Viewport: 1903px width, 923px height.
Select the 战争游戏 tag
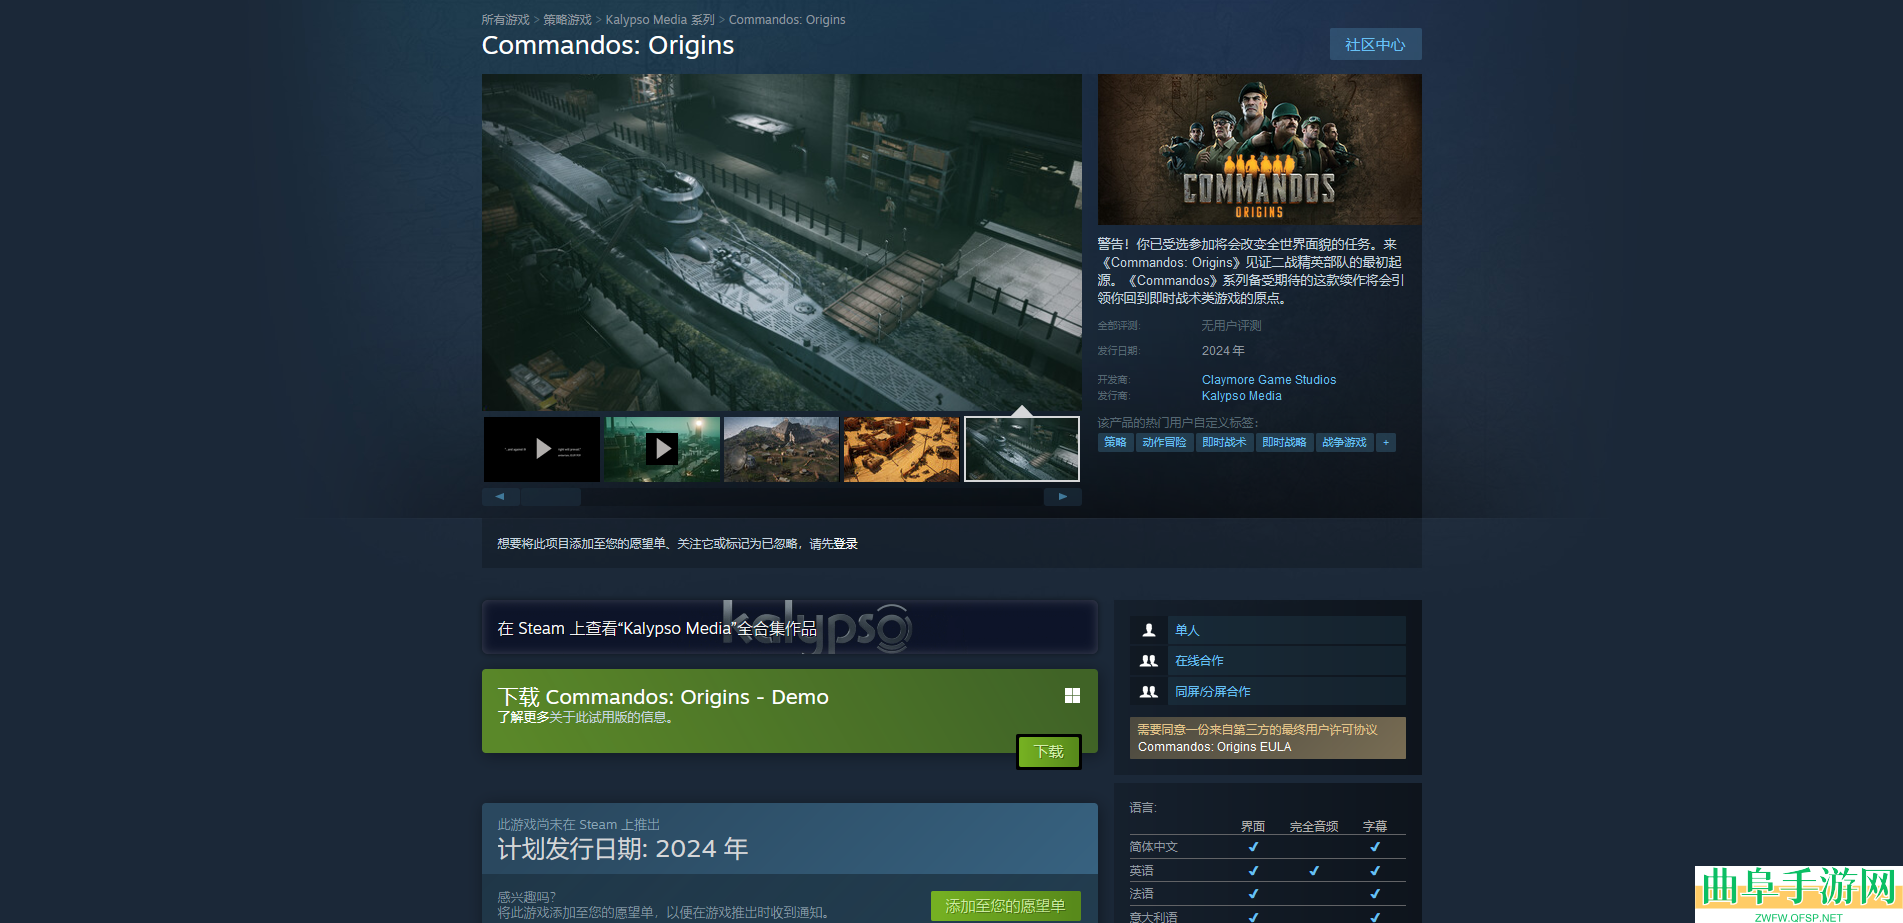(1344, 442)
